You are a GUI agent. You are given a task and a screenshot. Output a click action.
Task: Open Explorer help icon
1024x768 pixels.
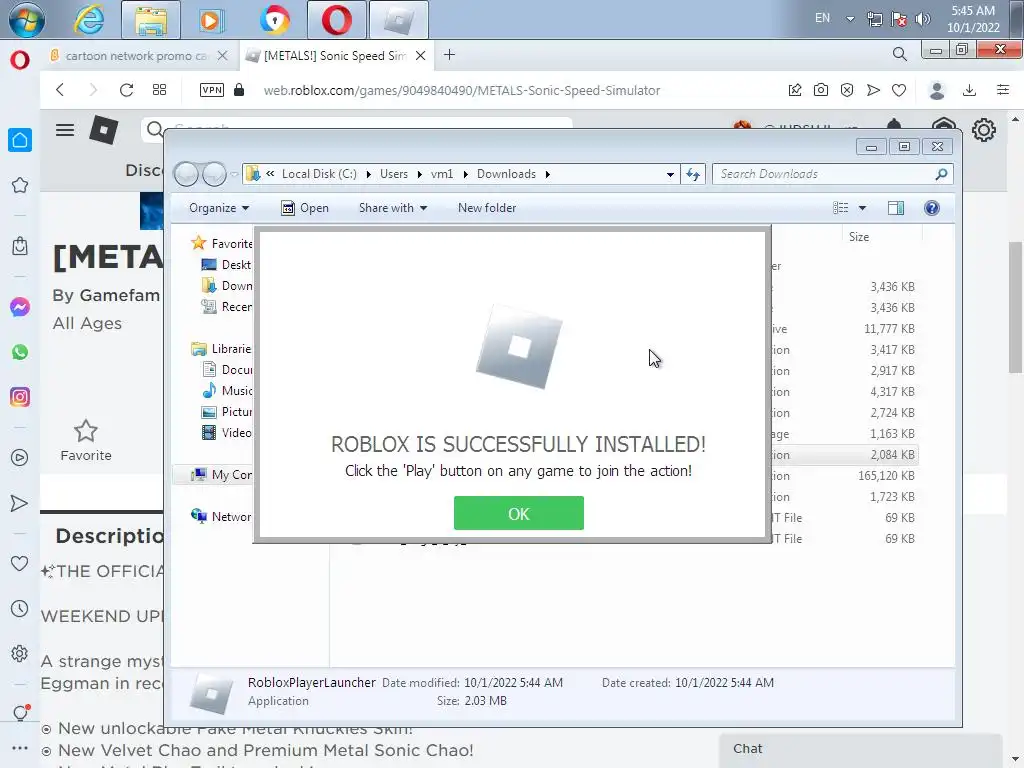pyautogui.click(x=932, y=208)
